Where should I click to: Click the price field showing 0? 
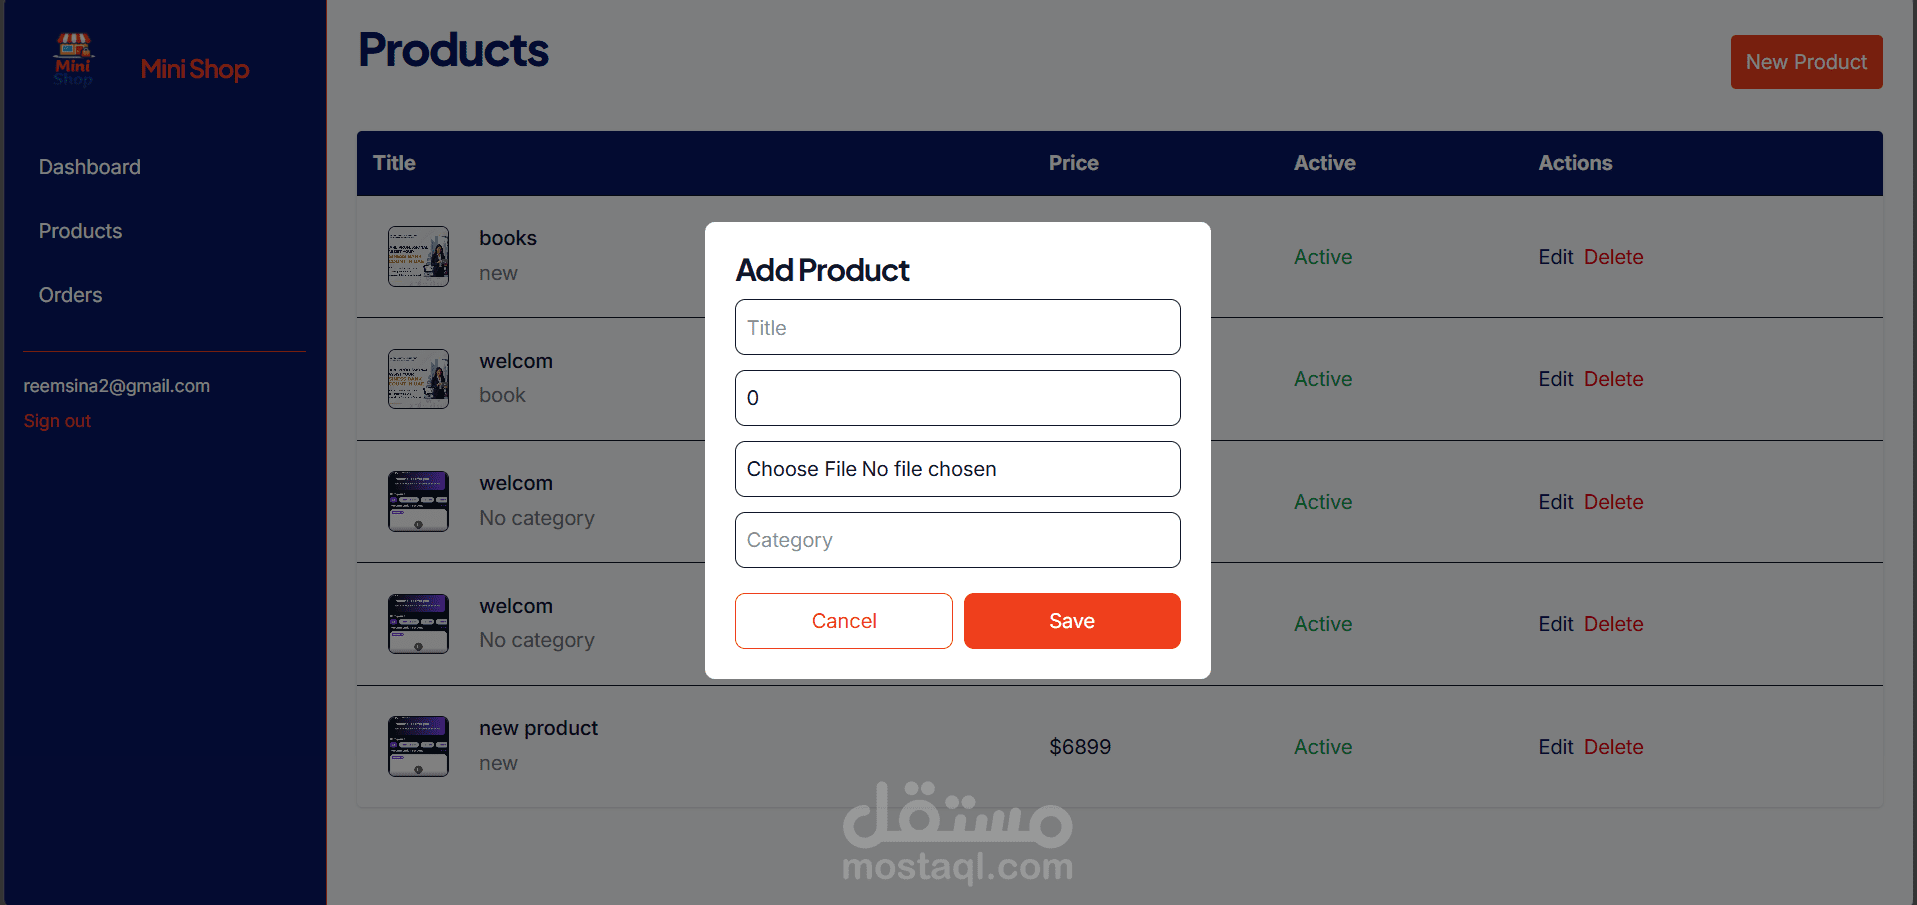tap(957, 398)
